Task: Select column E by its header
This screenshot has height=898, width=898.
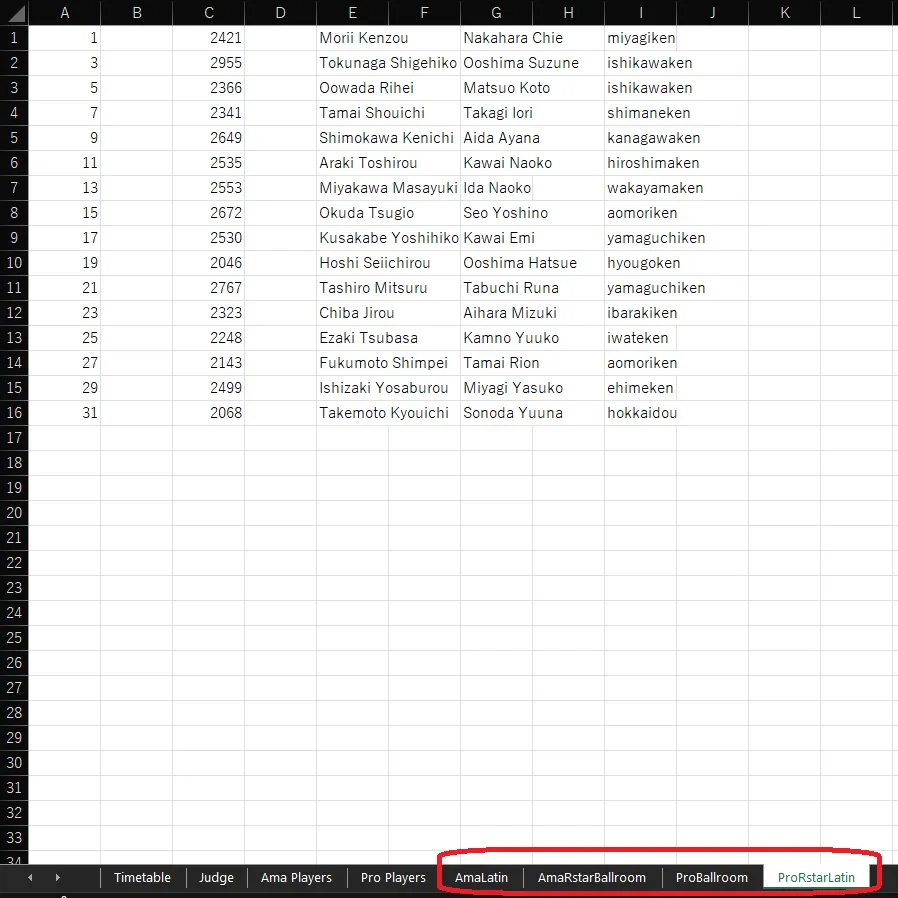Action: 352,13
